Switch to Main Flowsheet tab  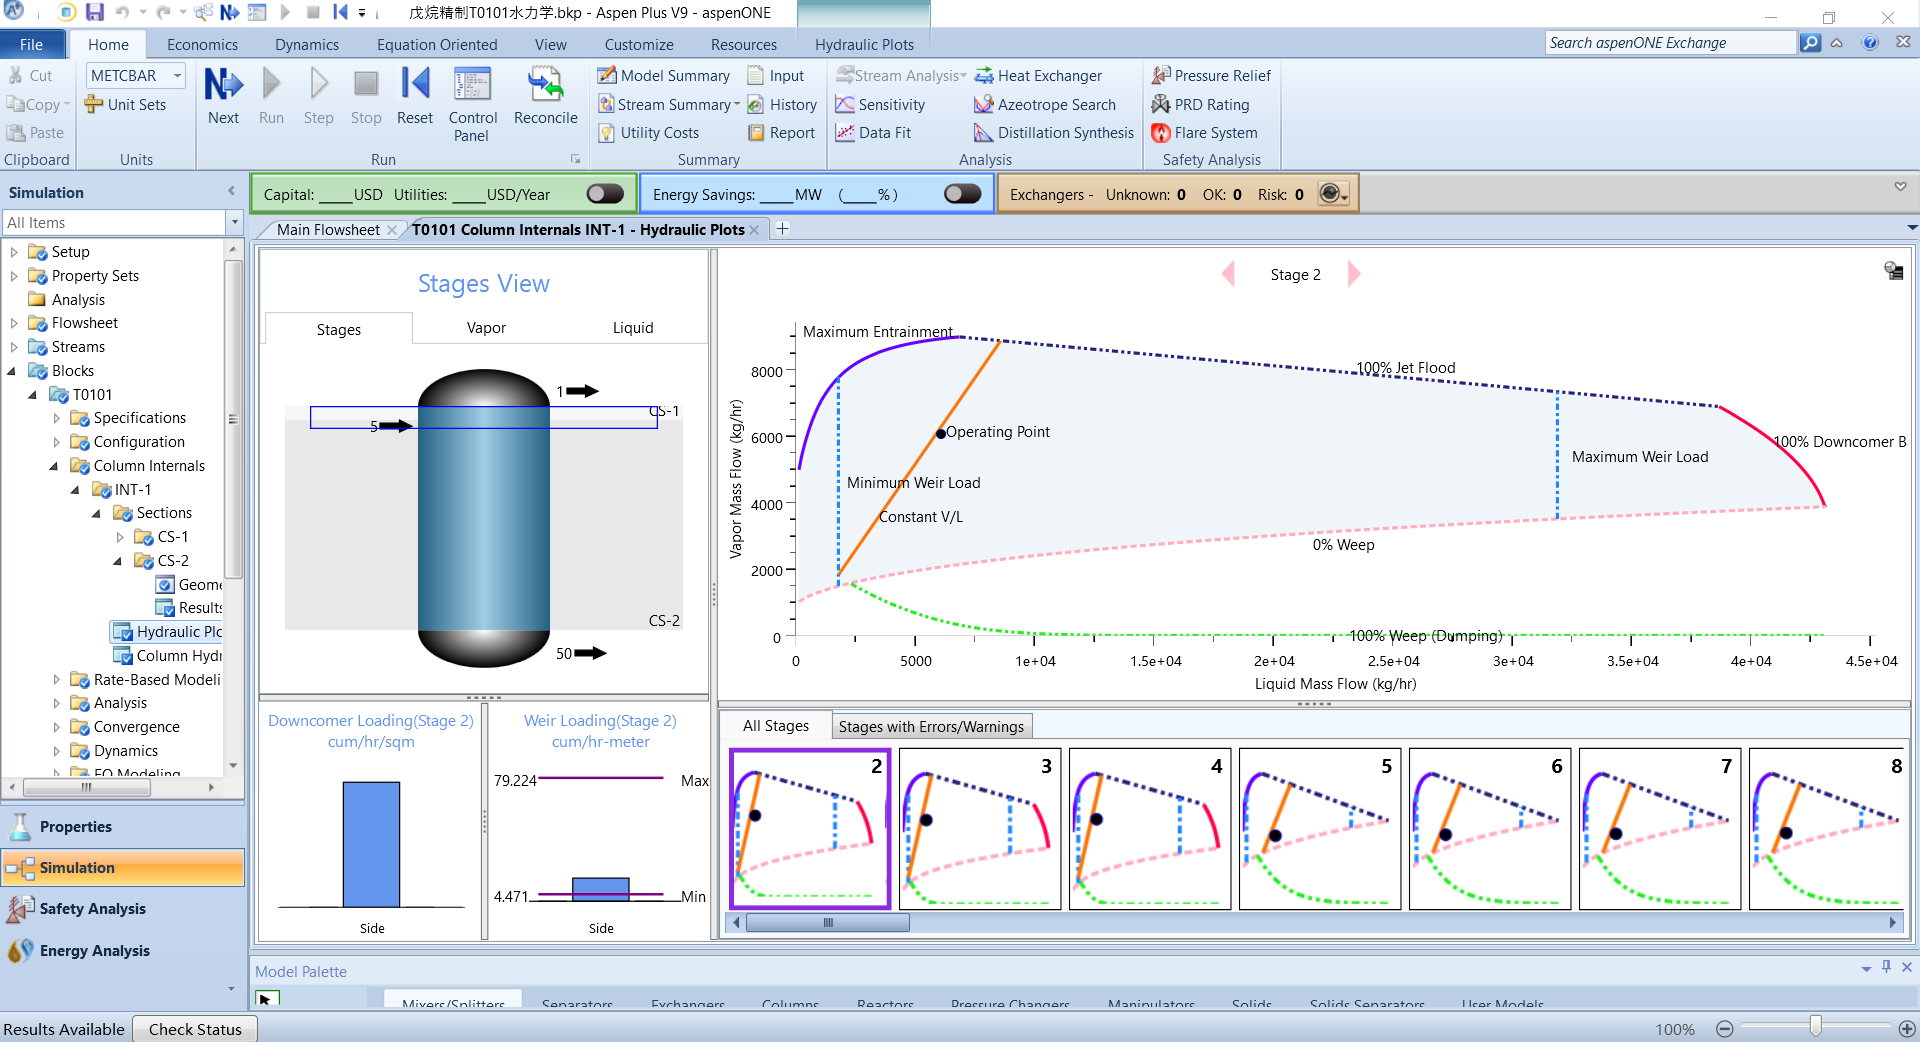[x=328, y=230]
